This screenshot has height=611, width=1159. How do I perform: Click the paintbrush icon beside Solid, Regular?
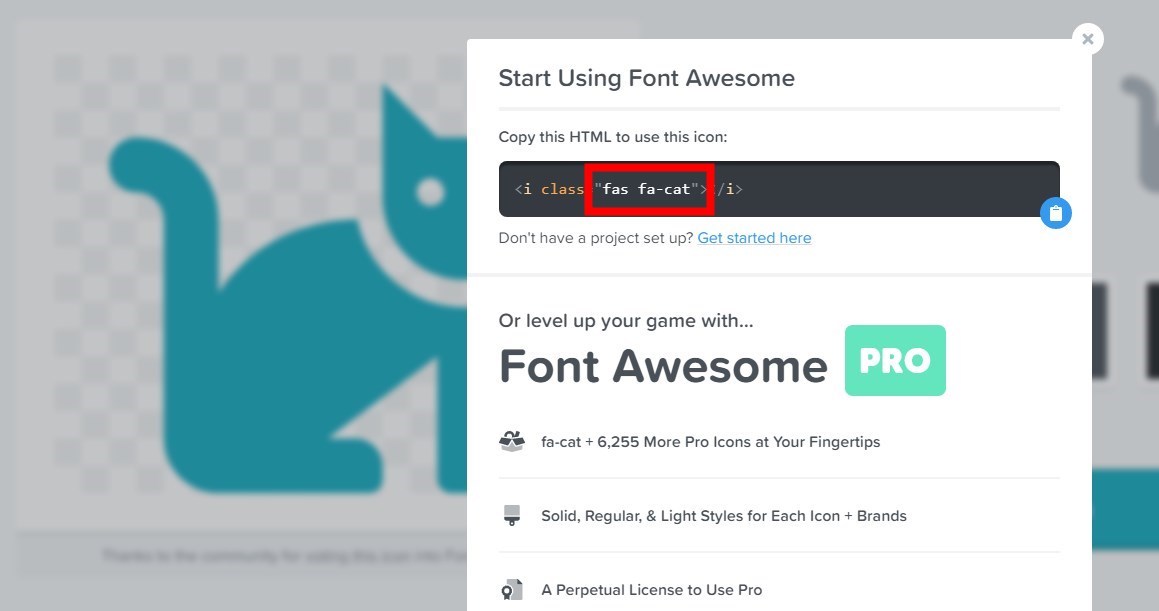coord(512,516)
